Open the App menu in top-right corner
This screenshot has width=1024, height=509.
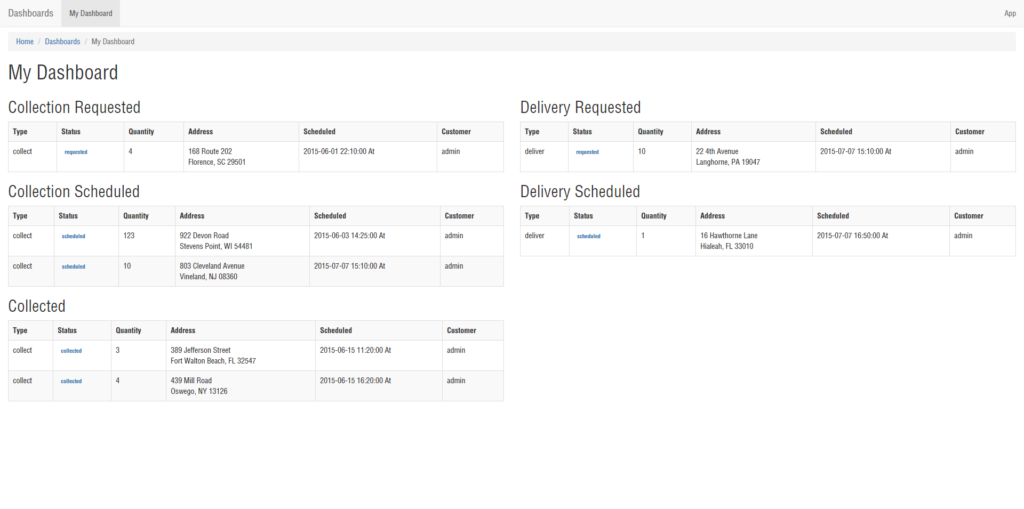click(x=1009, y=13)
